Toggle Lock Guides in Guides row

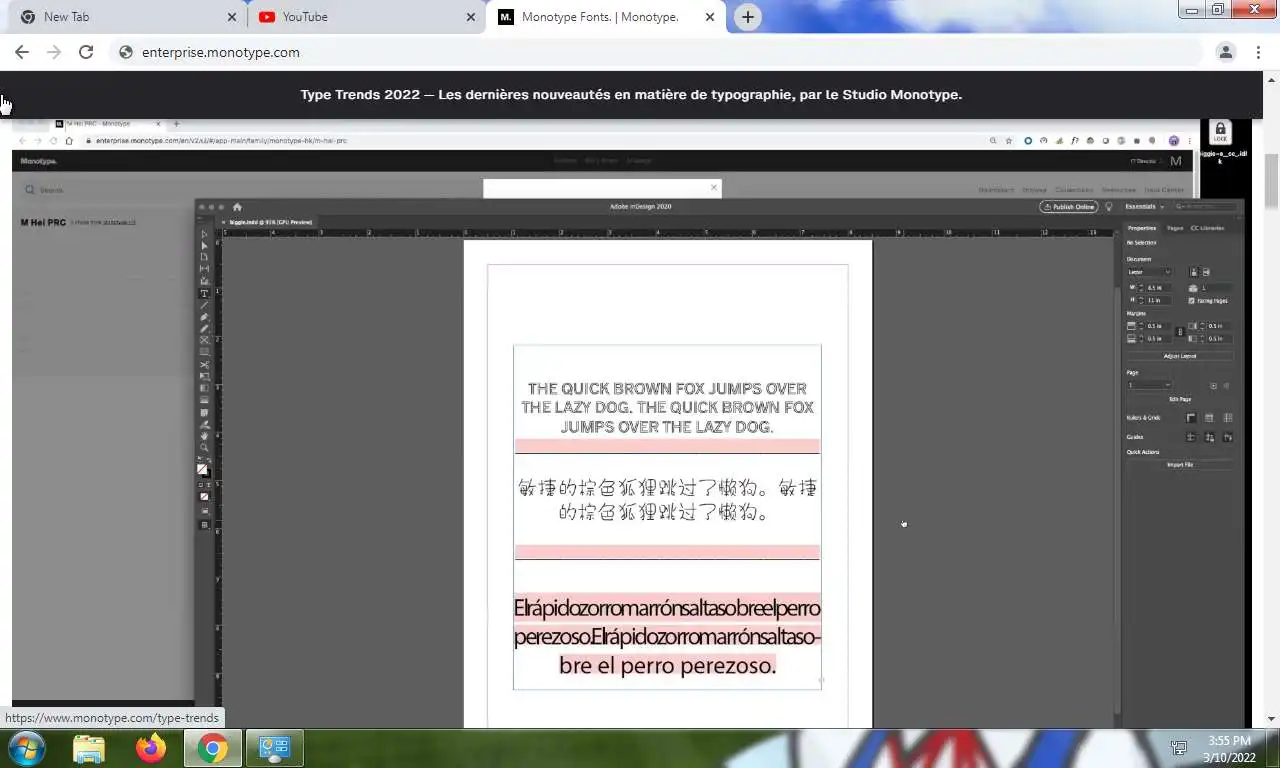click(x=1209, y=437)
